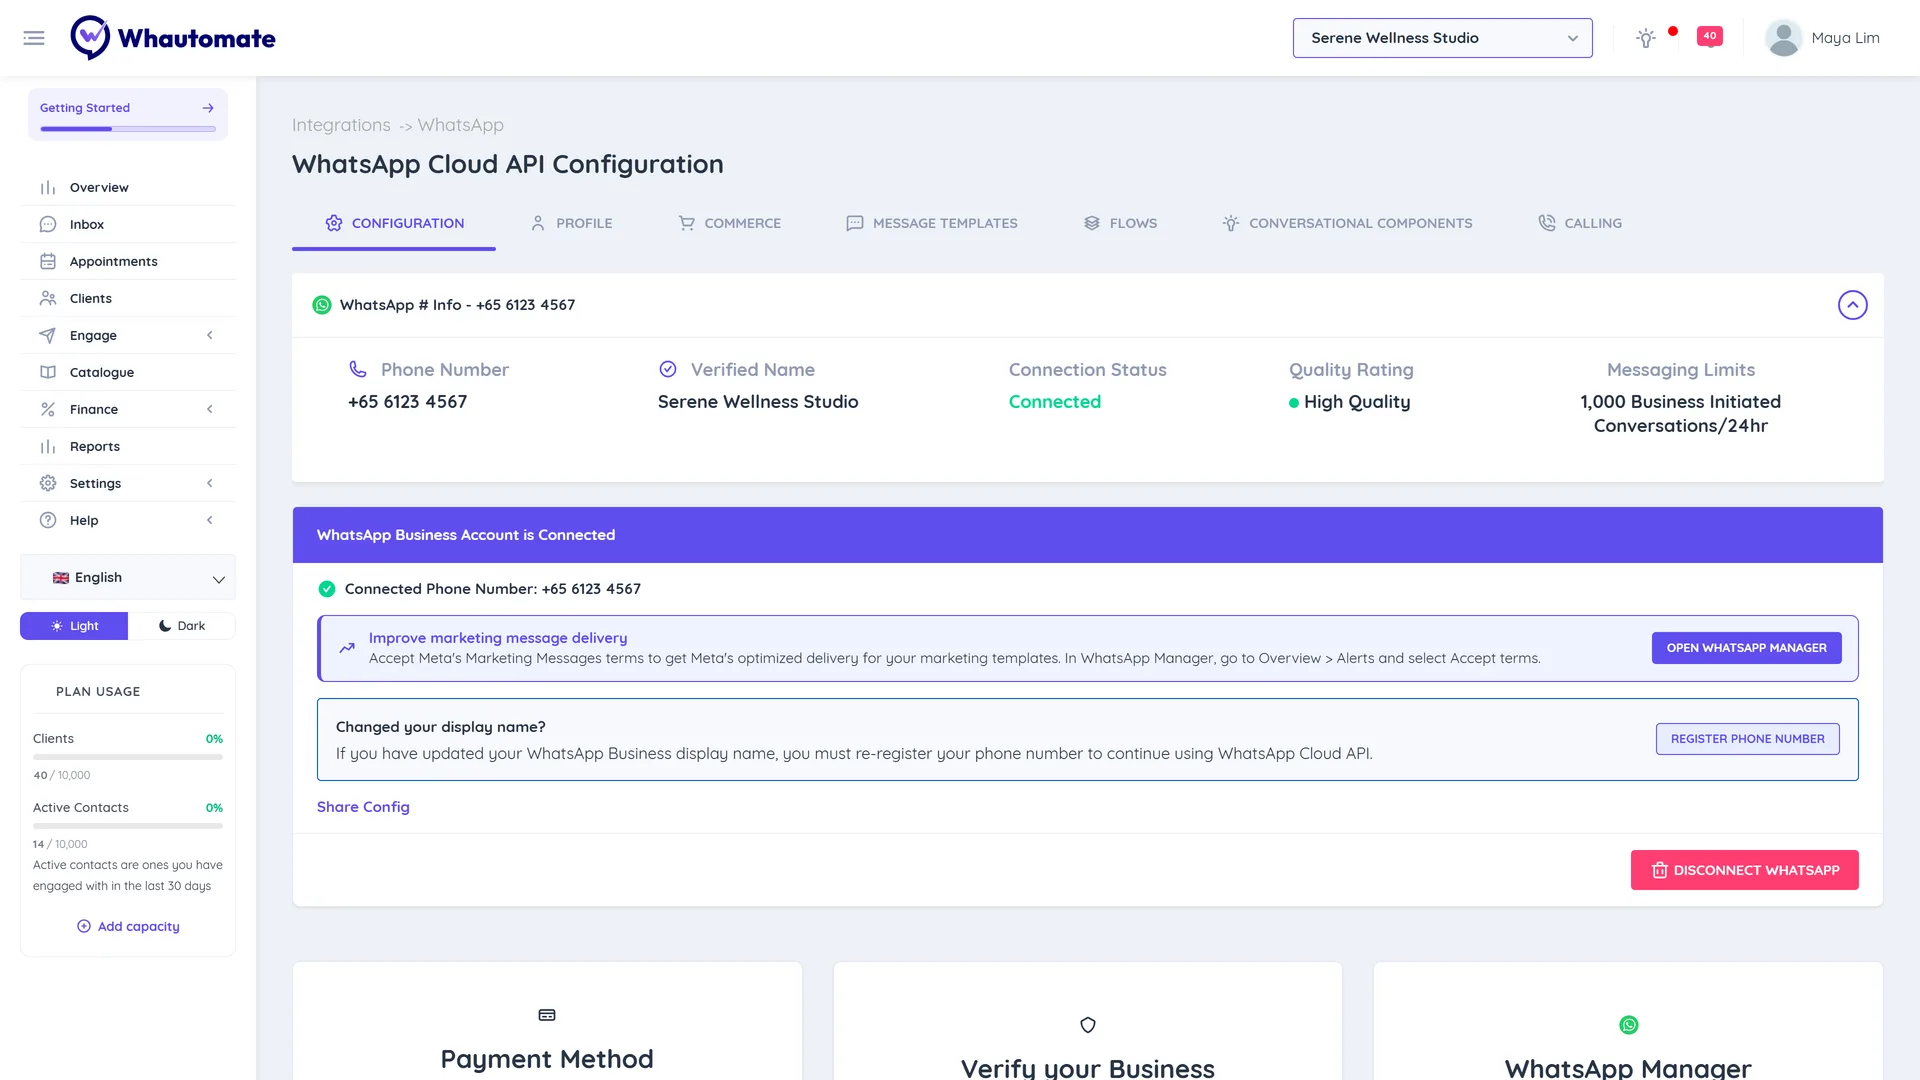Click the WhatsApp Manager card icon
The image size is (1920, 1080).
click(1629, 1025)
